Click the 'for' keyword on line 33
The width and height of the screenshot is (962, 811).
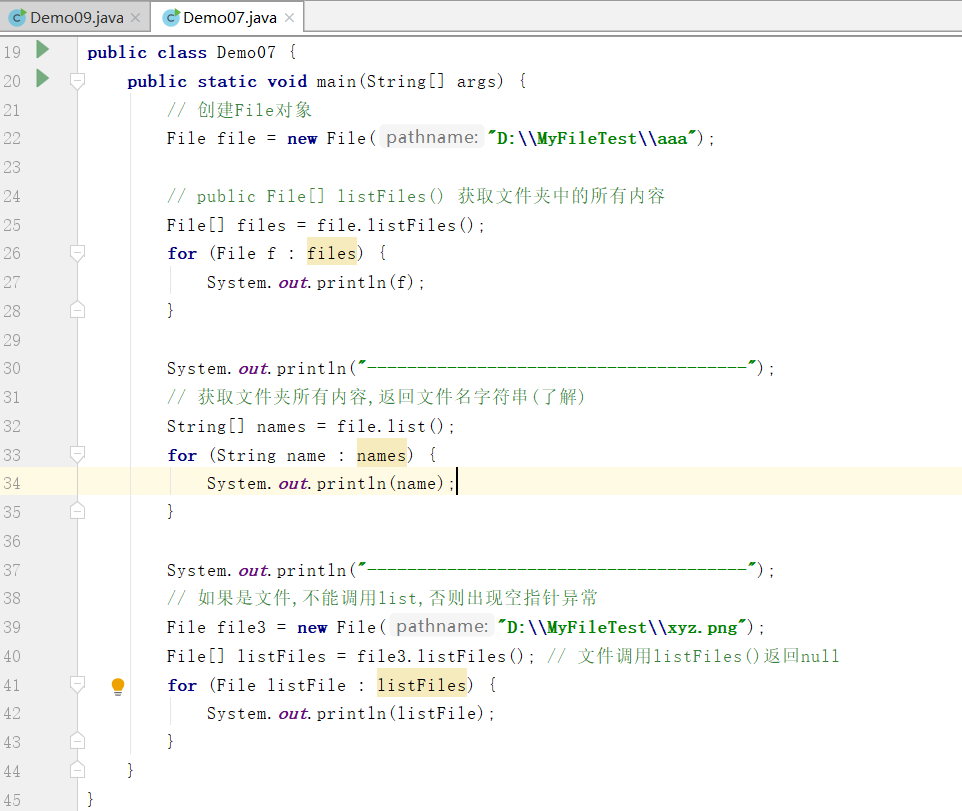[182, 455]
